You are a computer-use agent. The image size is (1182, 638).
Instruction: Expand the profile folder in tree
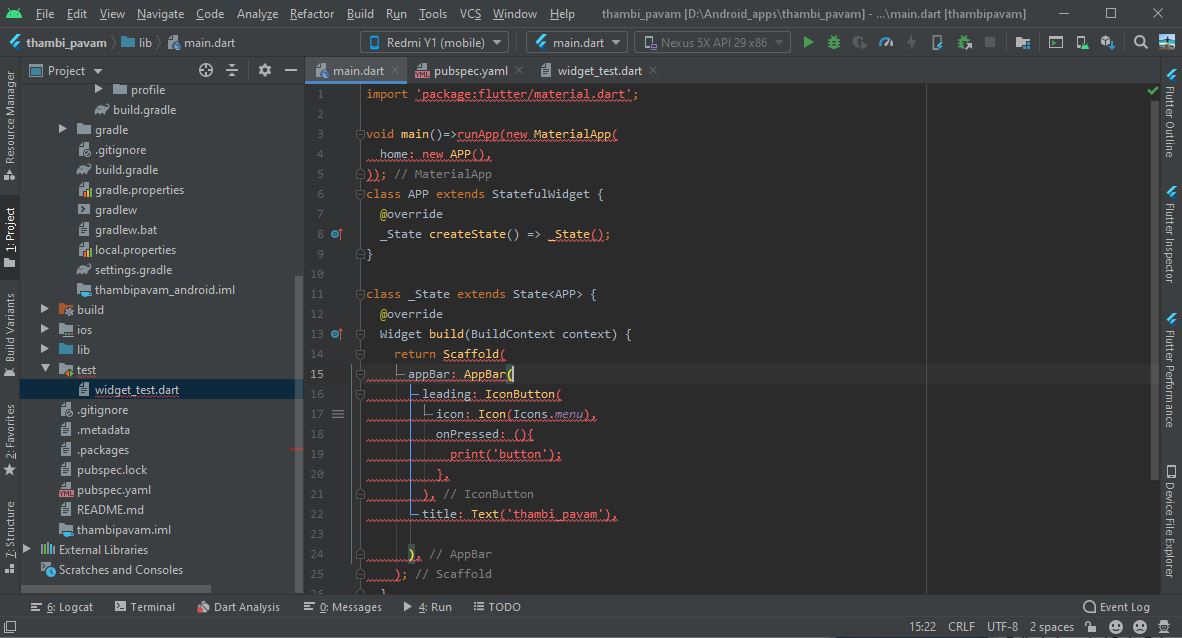point(99,90)
